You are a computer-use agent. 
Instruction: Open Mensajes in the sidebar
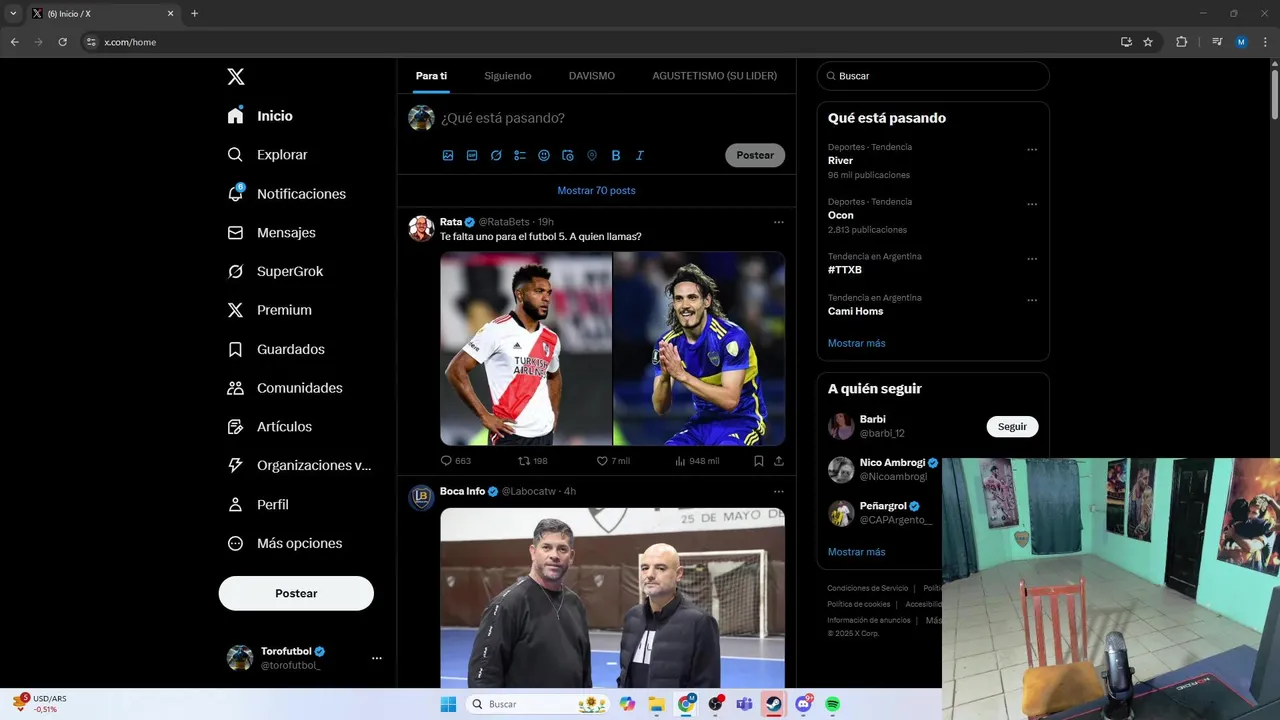(271, 232)
